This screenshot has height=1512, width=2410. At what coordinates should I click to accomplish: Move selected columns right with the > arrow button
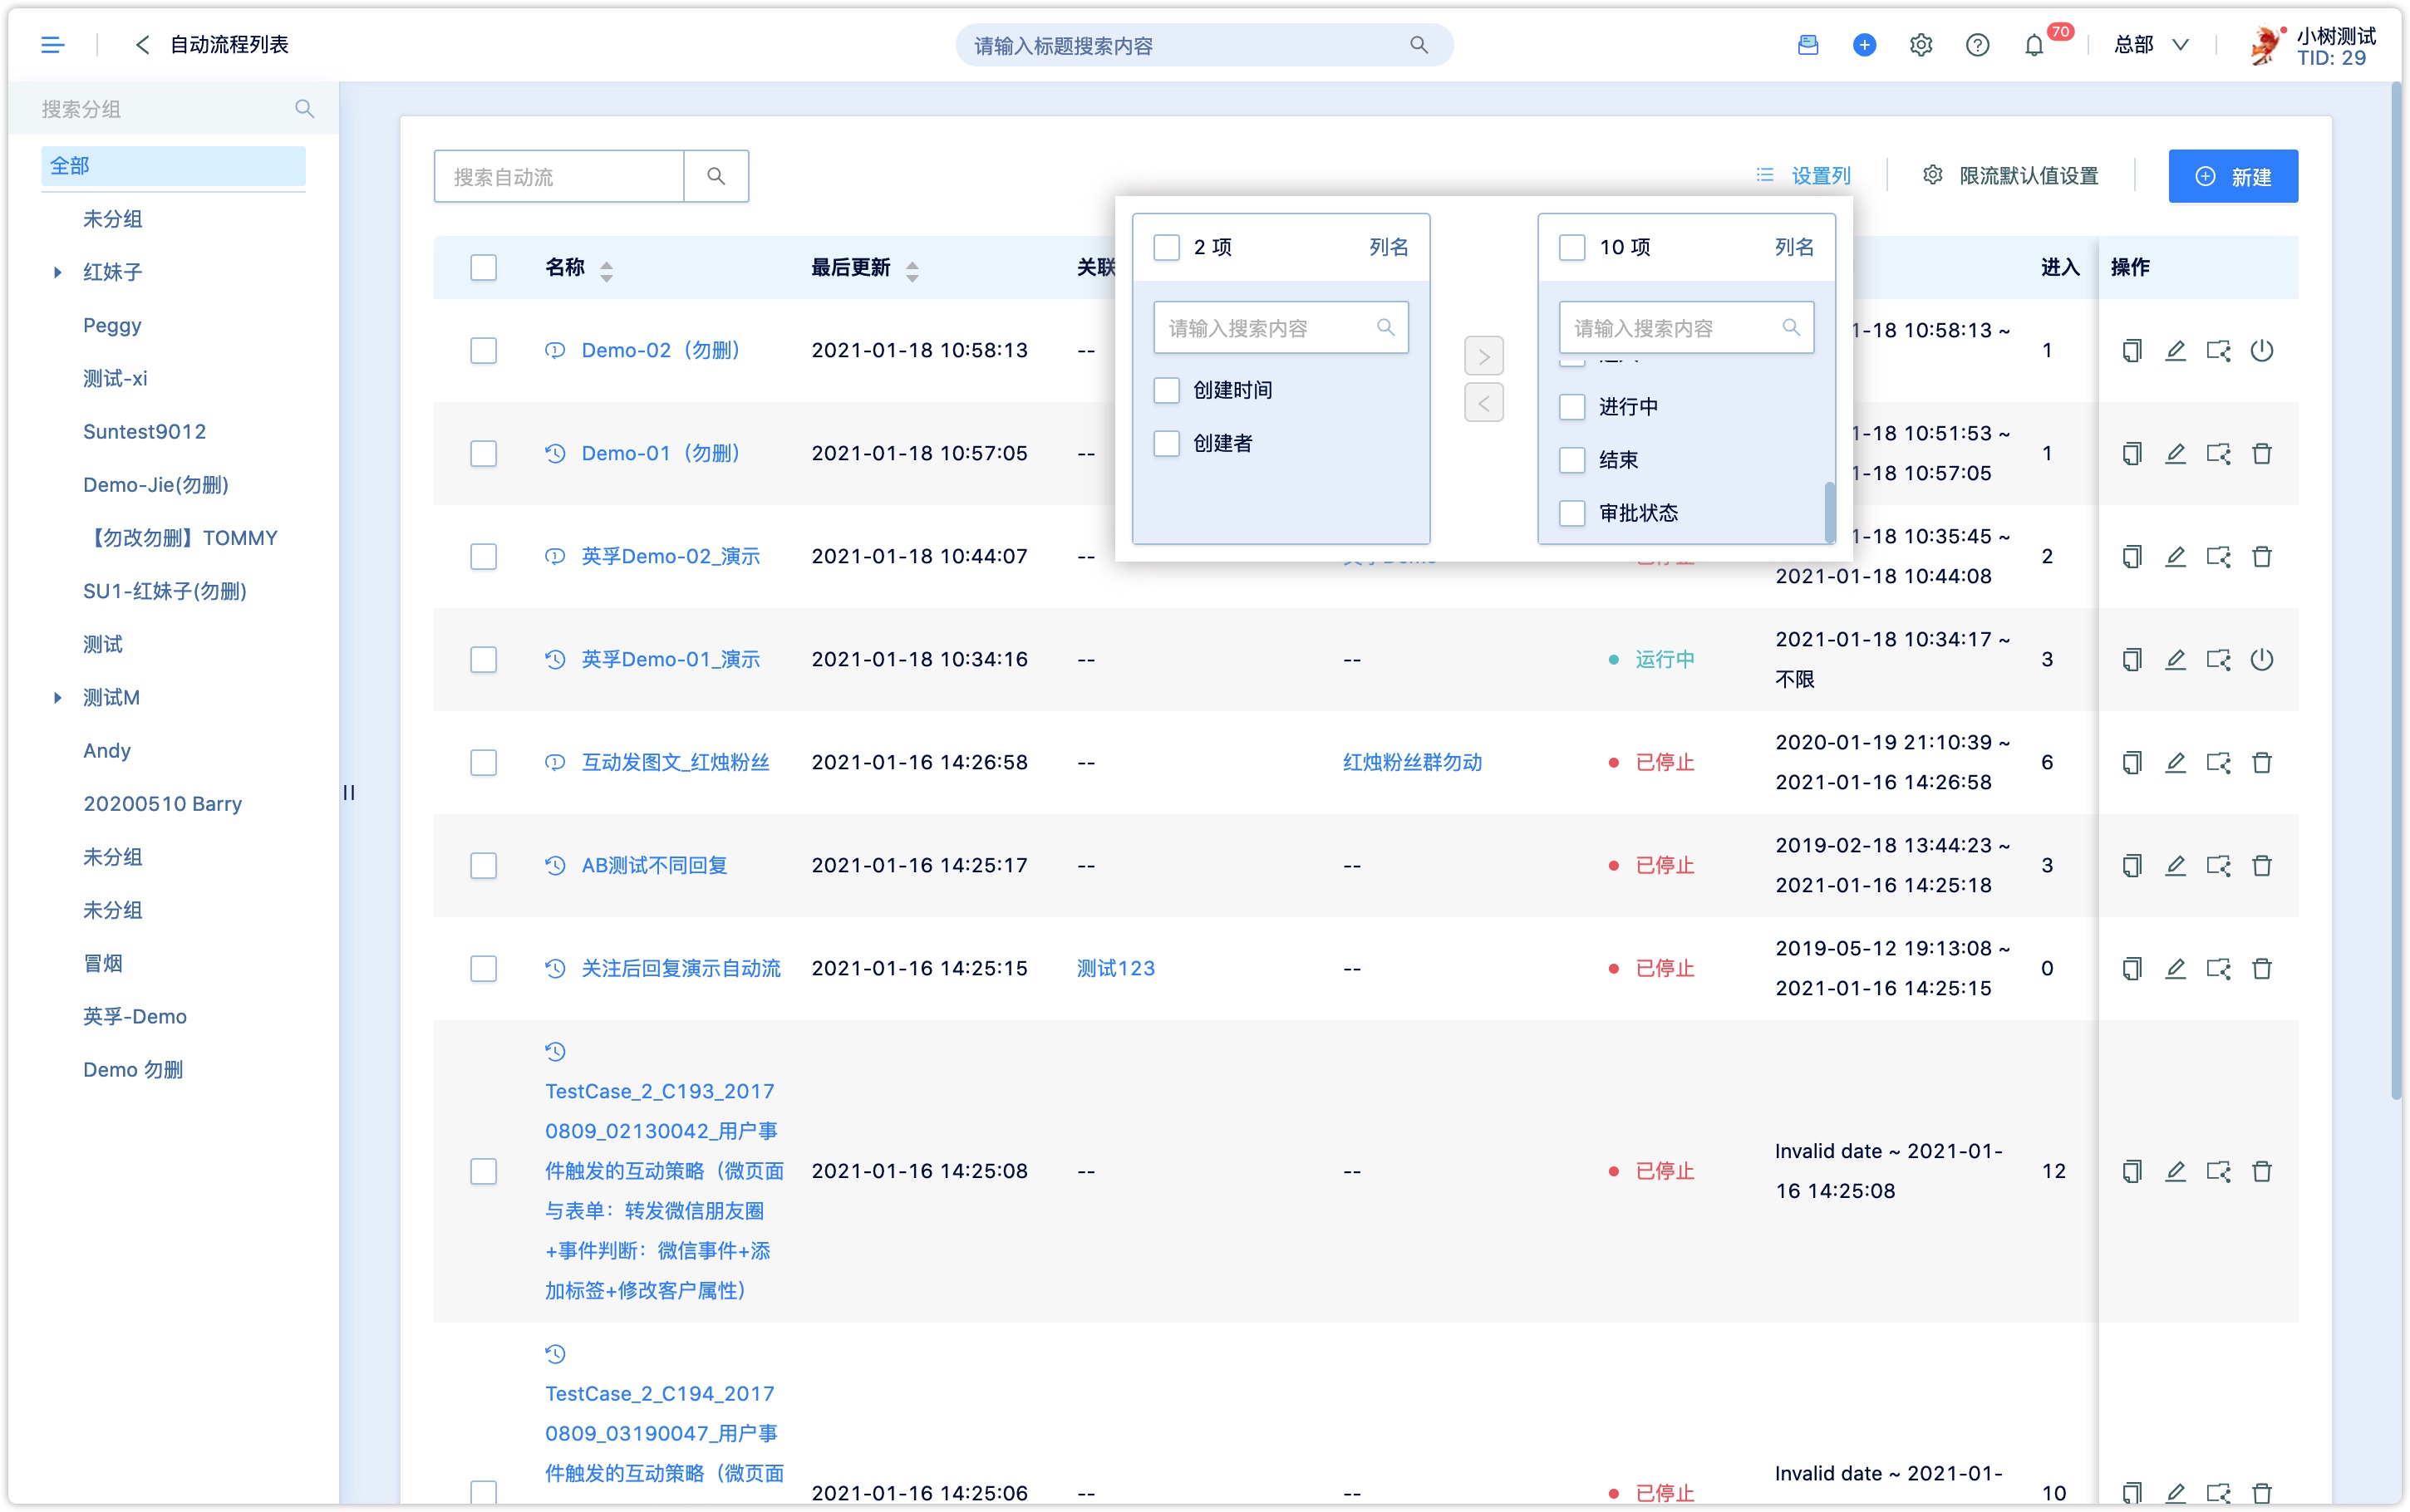pyautogui.click(x=1484, y=356)
